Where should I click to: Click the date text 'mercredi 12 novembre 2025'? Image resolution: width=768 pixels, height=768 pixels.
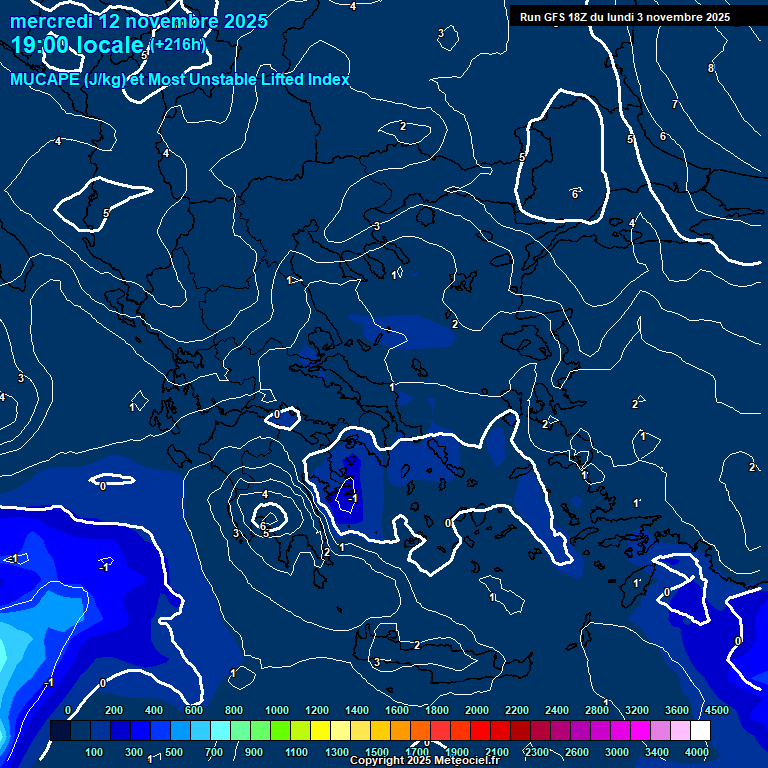click(139, 22)
